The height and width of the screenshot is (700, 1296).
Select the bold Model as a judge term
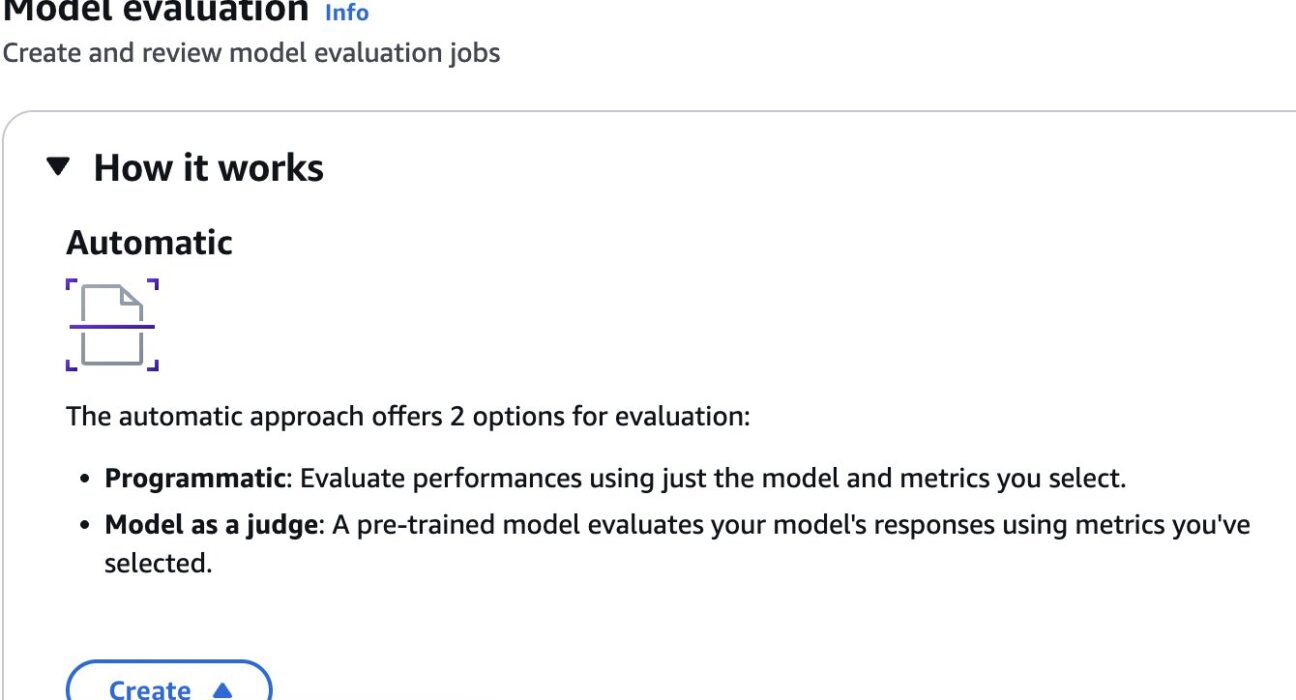pos(211,524)
